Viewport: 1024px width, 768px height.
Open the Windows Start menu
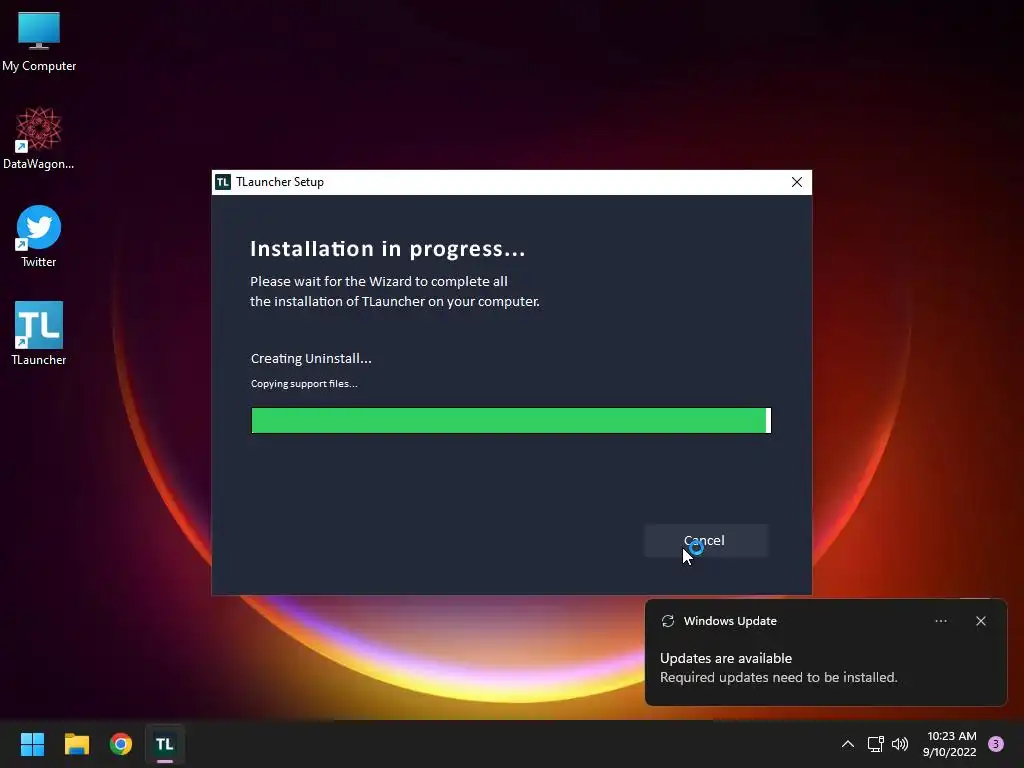[x=32, y=744]
